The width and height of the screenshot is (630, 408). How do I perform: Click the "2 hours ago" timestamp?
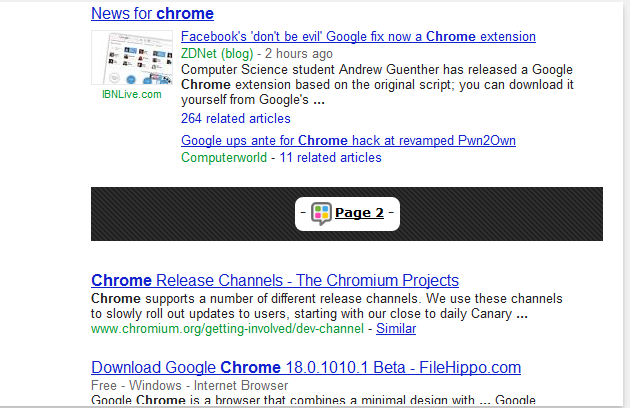coord(298,53)
